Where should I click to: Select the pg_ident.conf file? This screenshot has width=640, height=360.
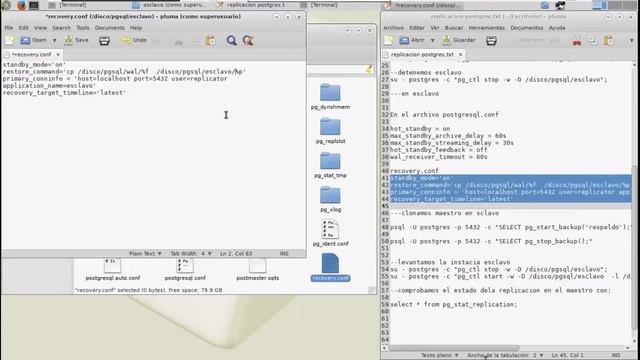330,233
